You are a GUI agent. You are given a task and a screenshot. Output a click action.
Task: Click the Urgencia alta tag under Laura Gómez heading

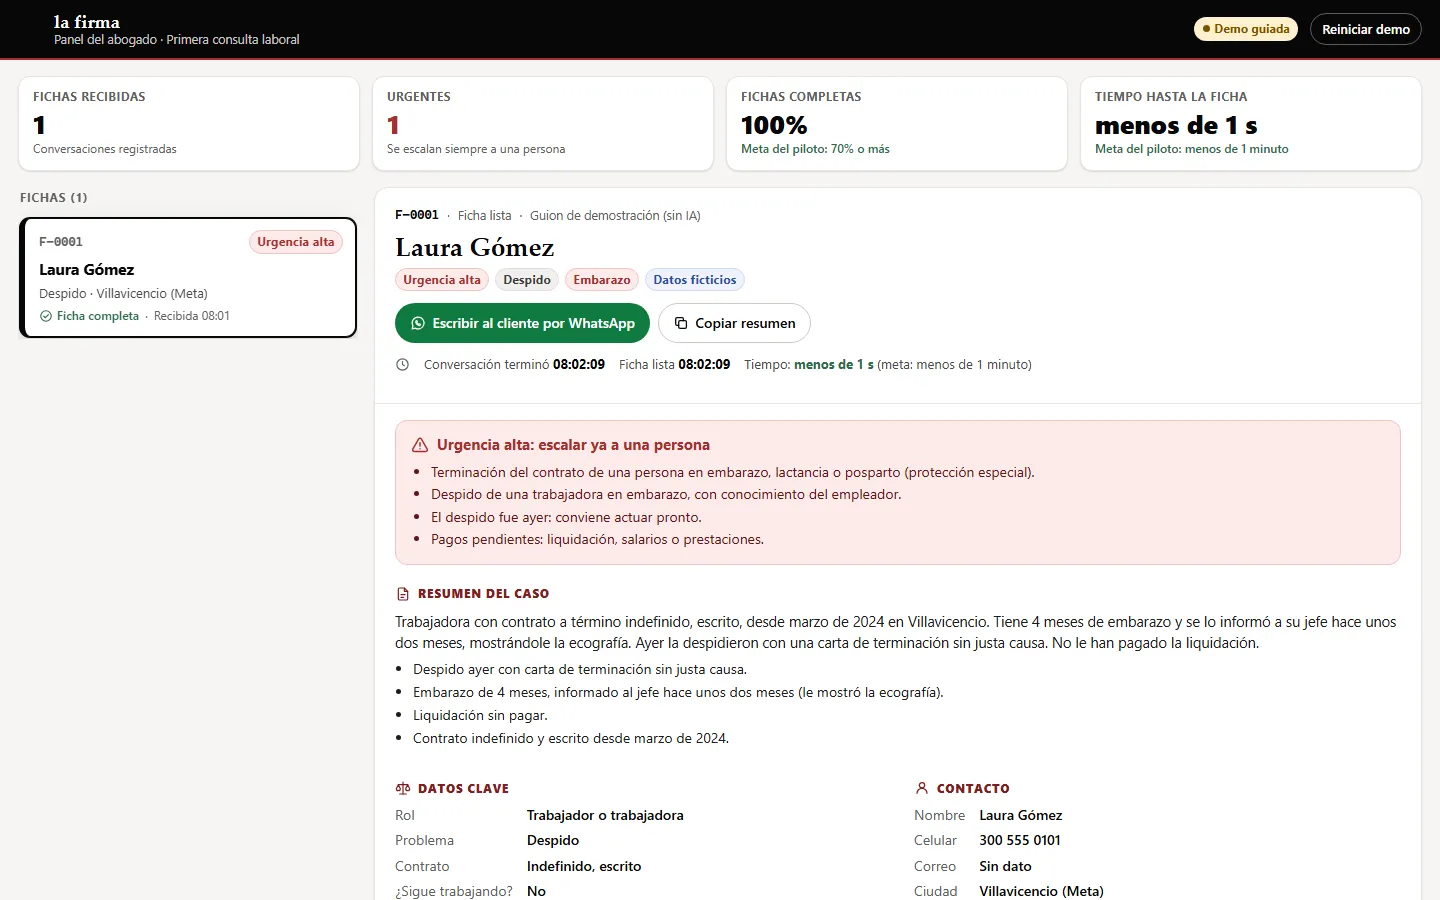(442, 280)
